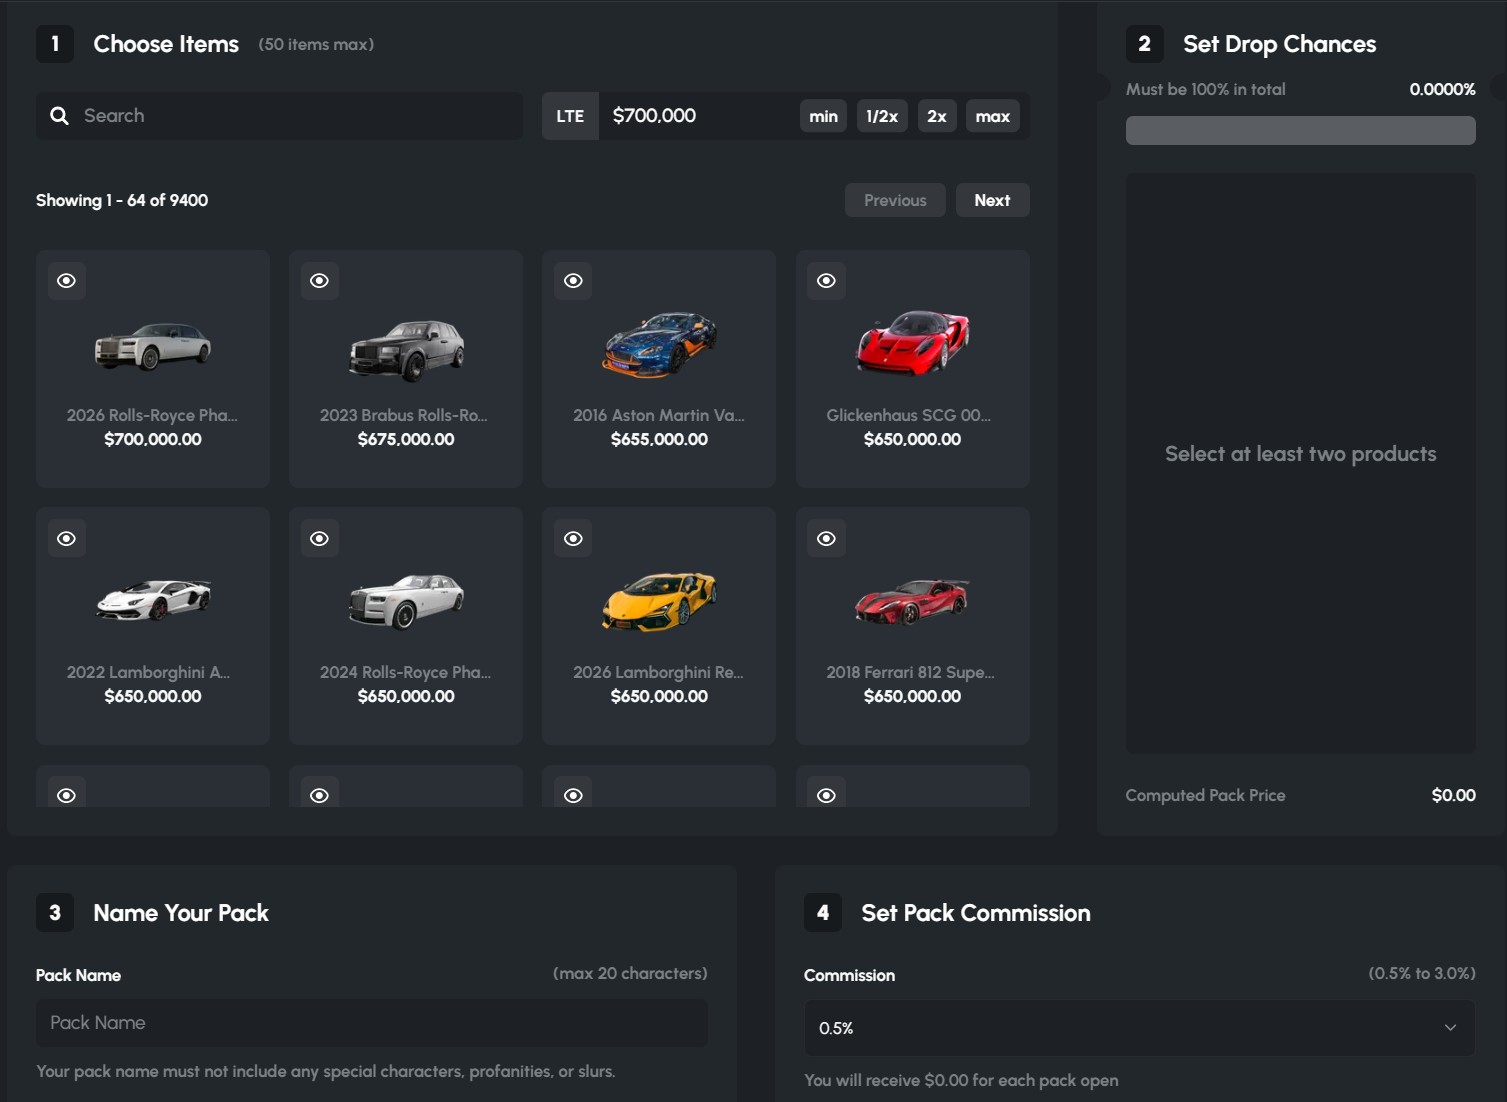Click the 'Showing 1 - 64 of 9400' text
Viewport: 1507px width, 1102px height.
[x=122, y=200]
